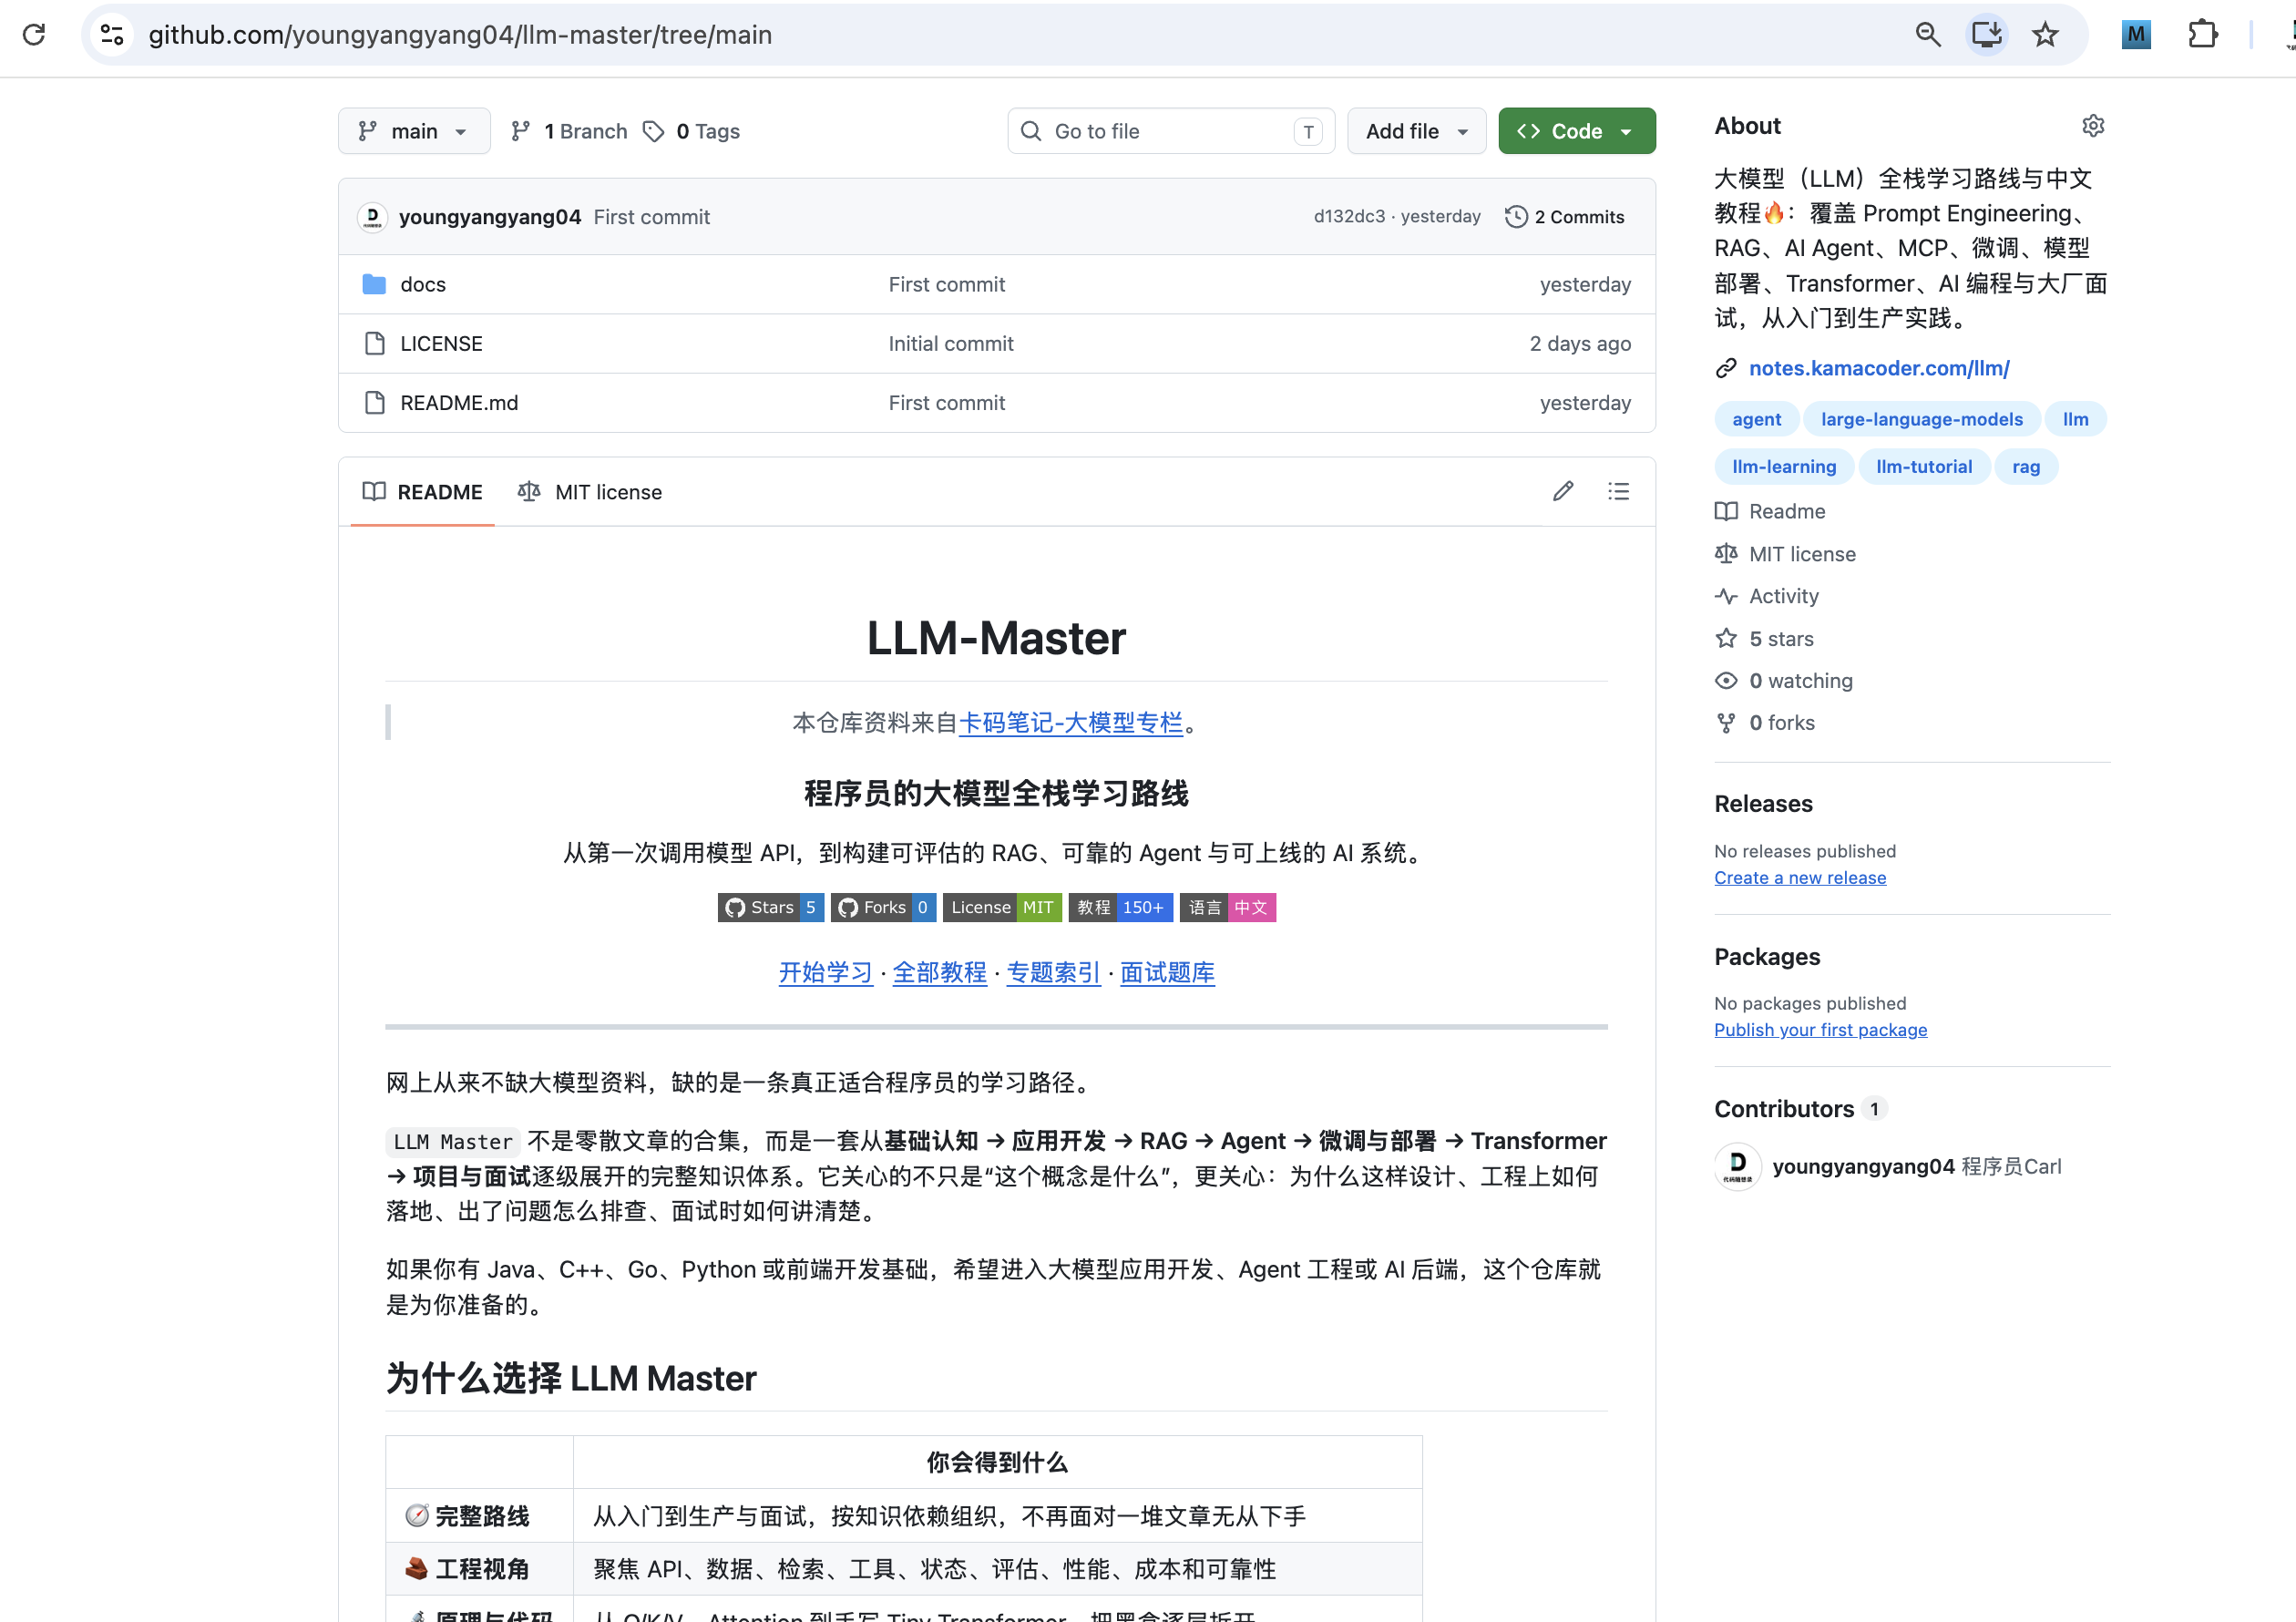Viewport: 2296px width, 1622px height.
Task: Click the README.md file icon
Action: [x=374, y=402]
